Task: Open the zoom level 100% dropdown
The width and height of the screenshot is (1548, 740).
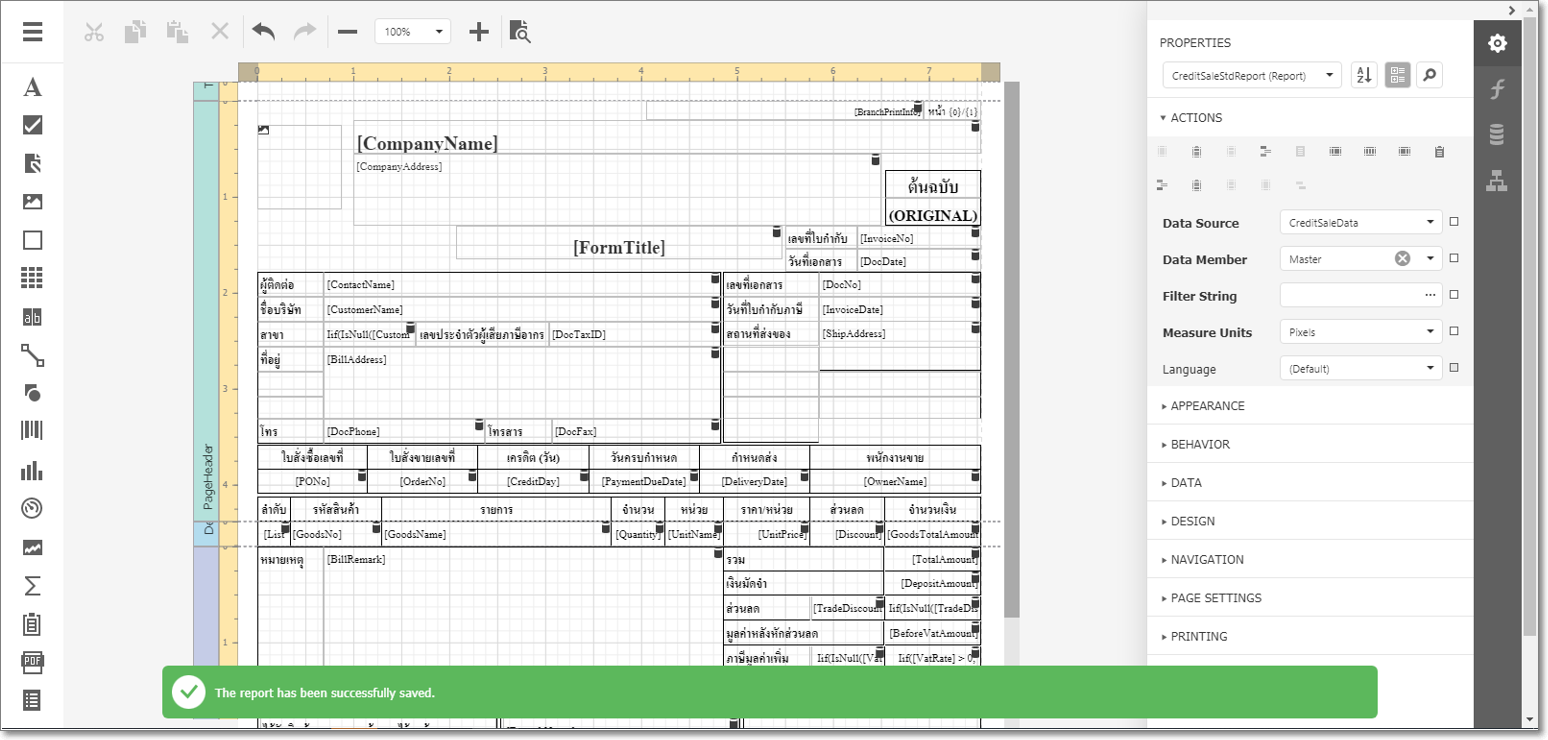Action: 413,32
